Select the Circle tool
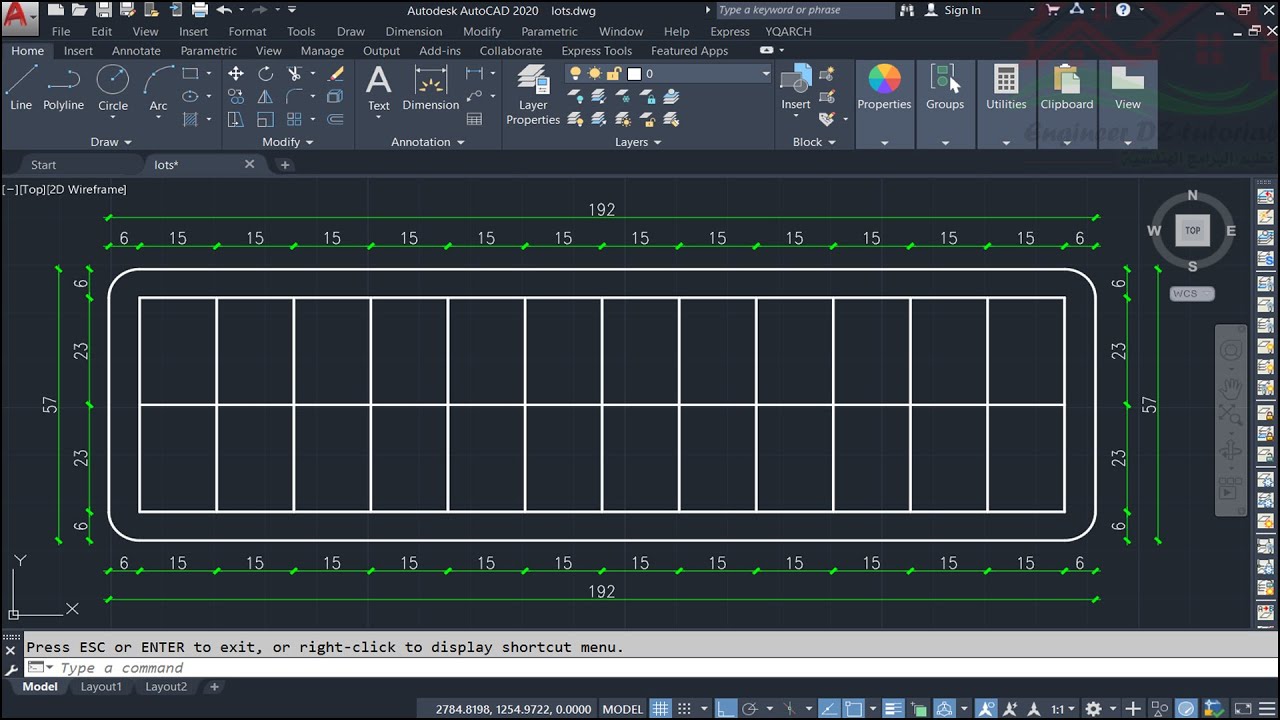The width and height of the screenshot is (1280, 720). pyautogui.click(x=113, y=88)
